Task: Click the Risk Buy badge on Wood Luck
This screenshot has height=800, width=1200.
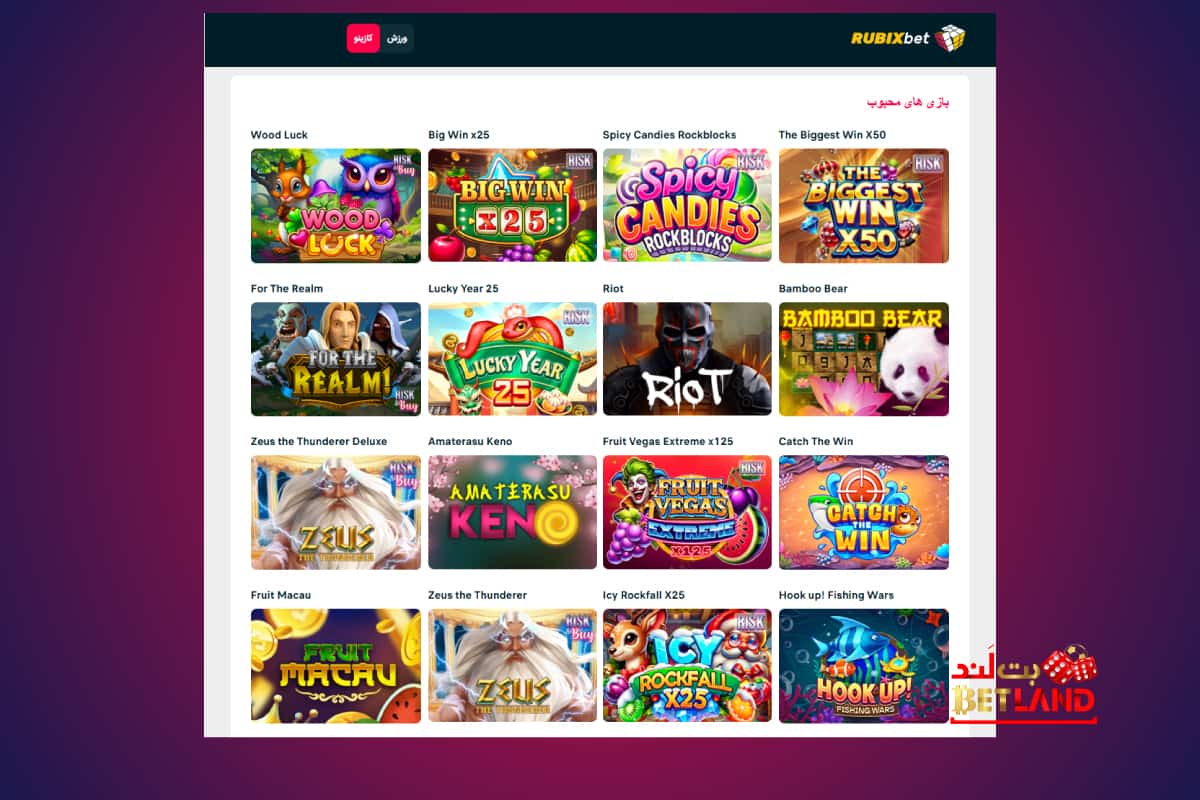Action: pyautogui.click(x=405, y=164)
